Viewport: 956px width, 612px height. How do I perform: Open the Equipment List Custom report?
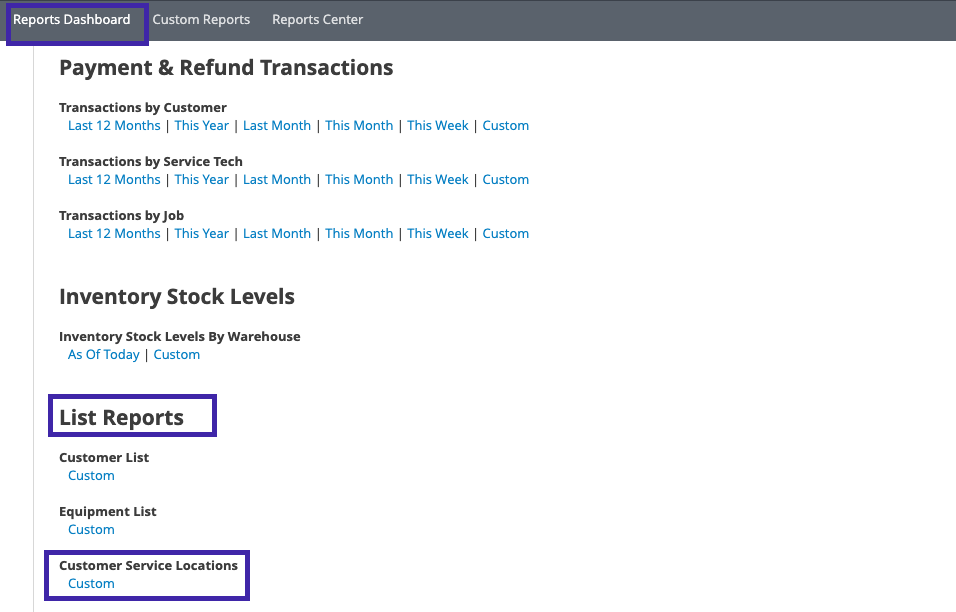click(x=91, y=530)
